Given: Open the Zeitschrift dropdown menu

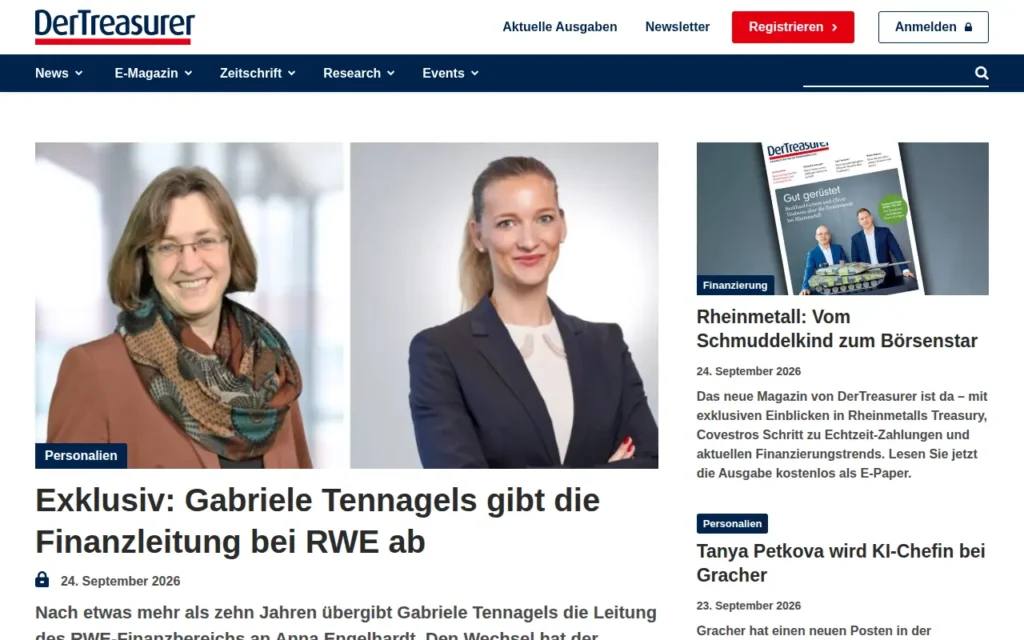Looking at the screenshot, I should coord(257,73).
